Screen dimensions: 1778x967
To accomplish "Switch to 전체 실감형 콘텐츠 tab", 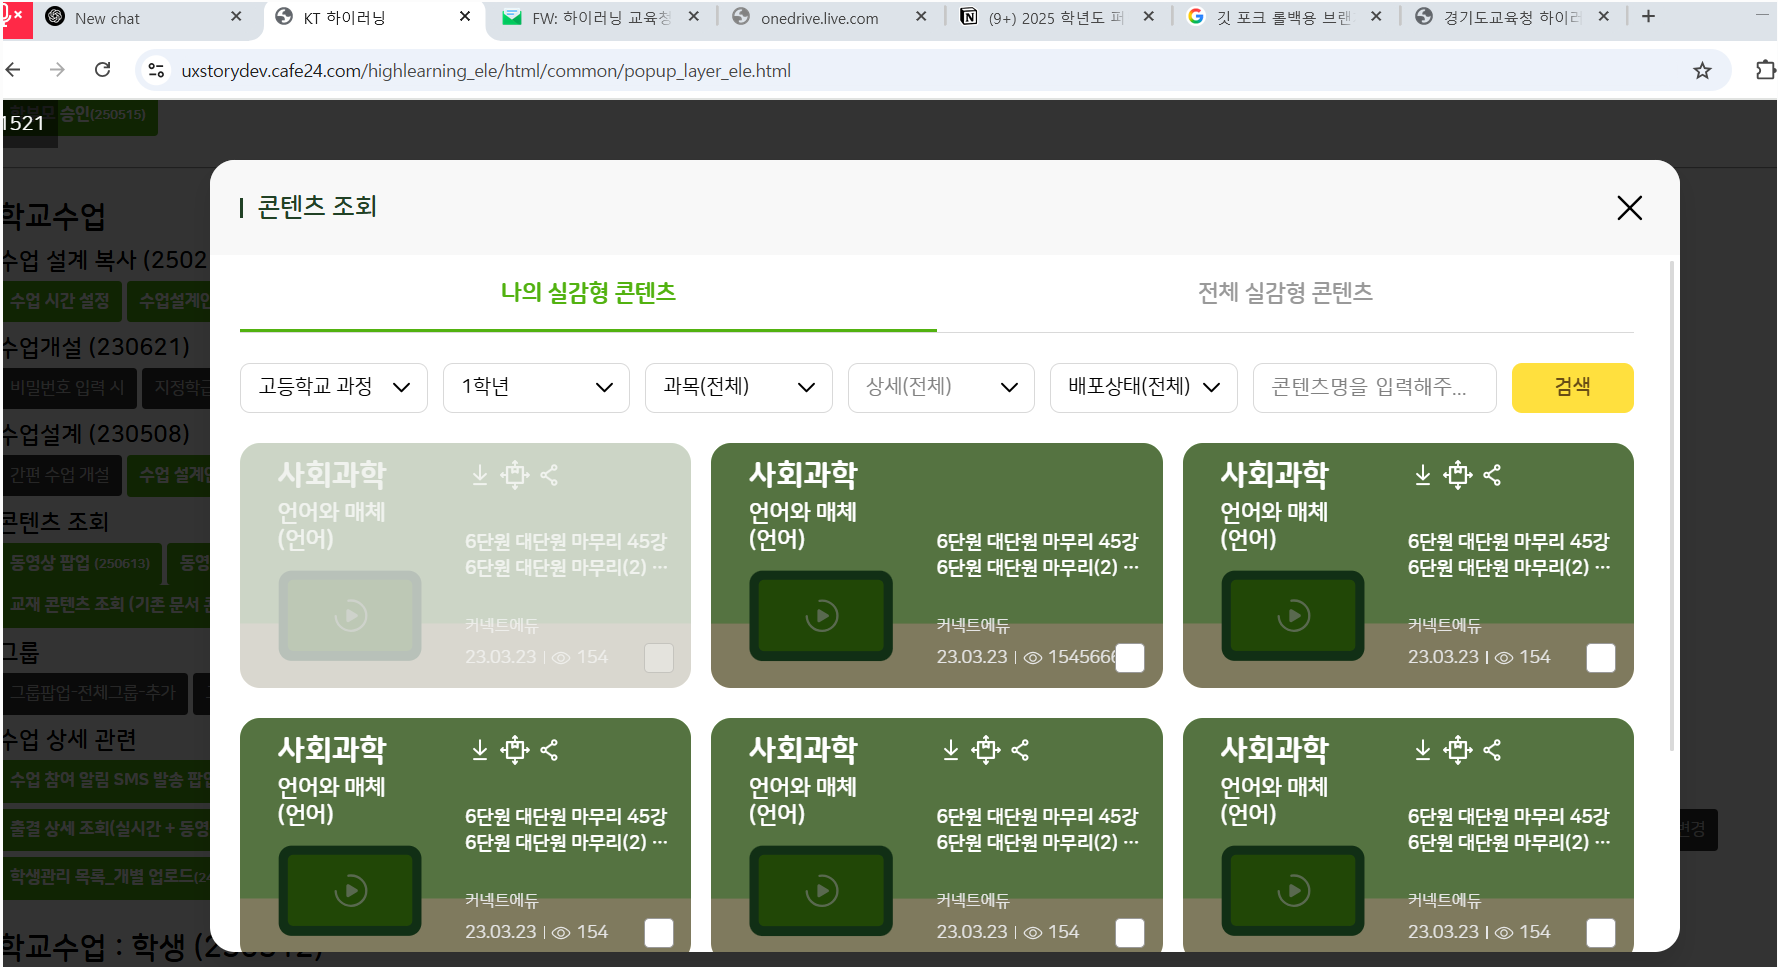I will pos(1285,293).
